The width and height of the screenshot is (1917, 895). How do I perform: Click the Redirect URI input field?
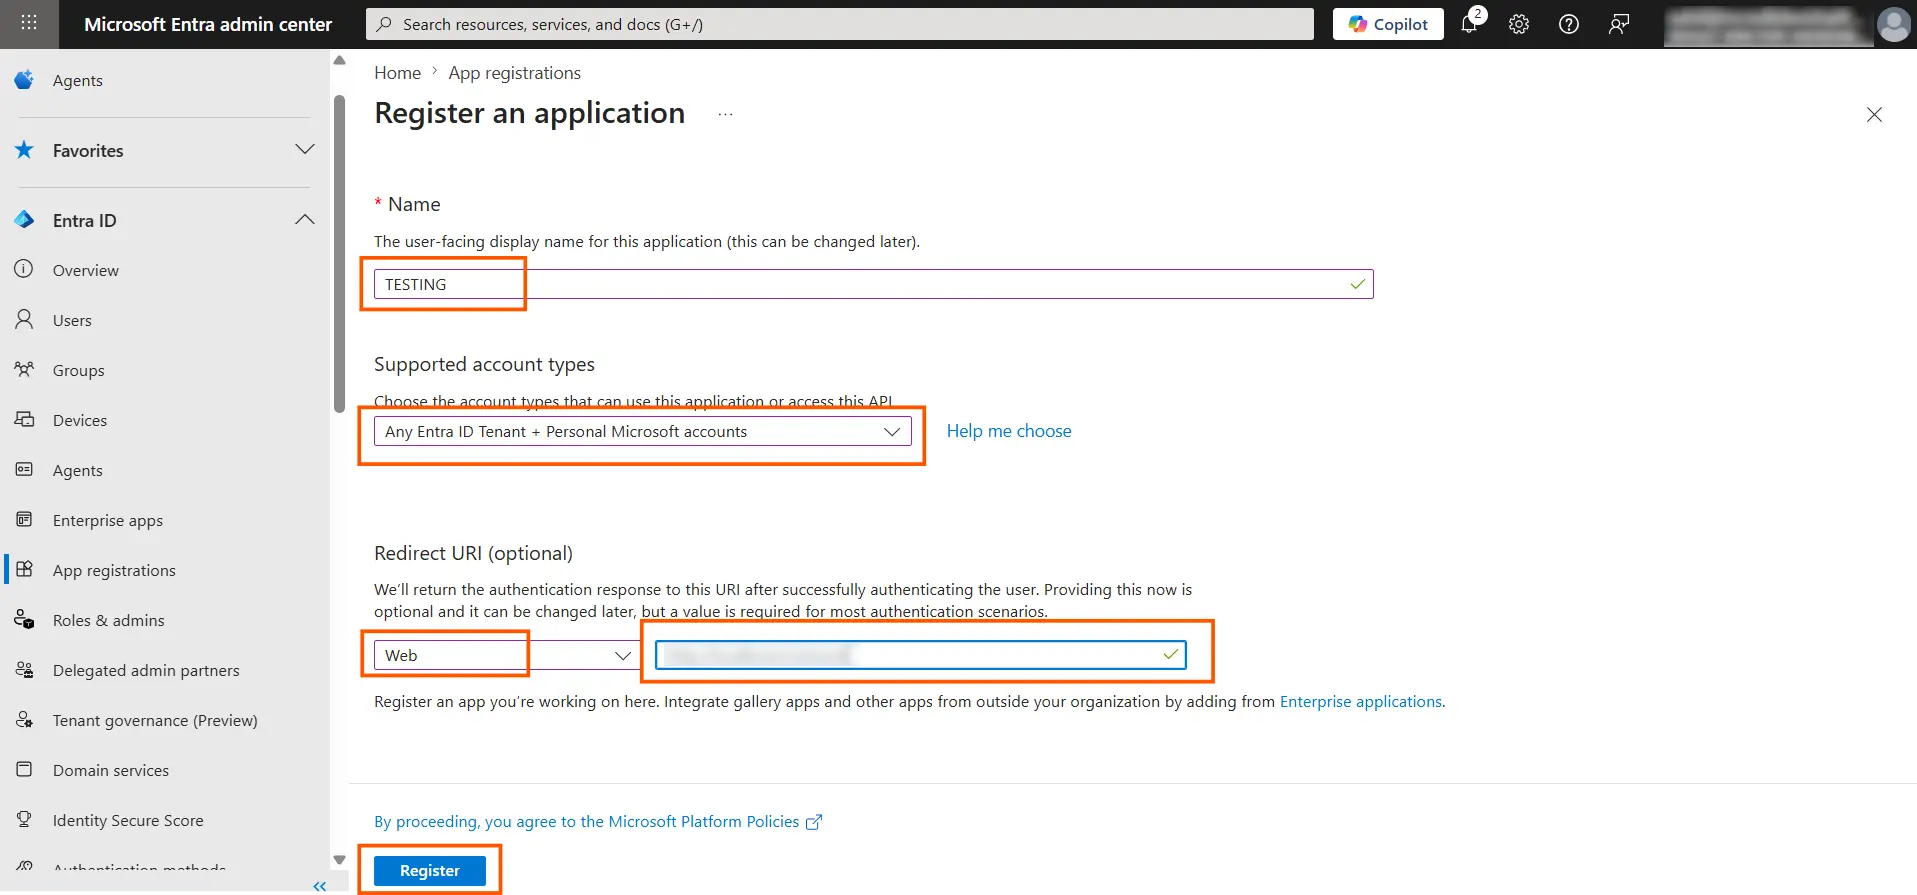coord(920,655)
